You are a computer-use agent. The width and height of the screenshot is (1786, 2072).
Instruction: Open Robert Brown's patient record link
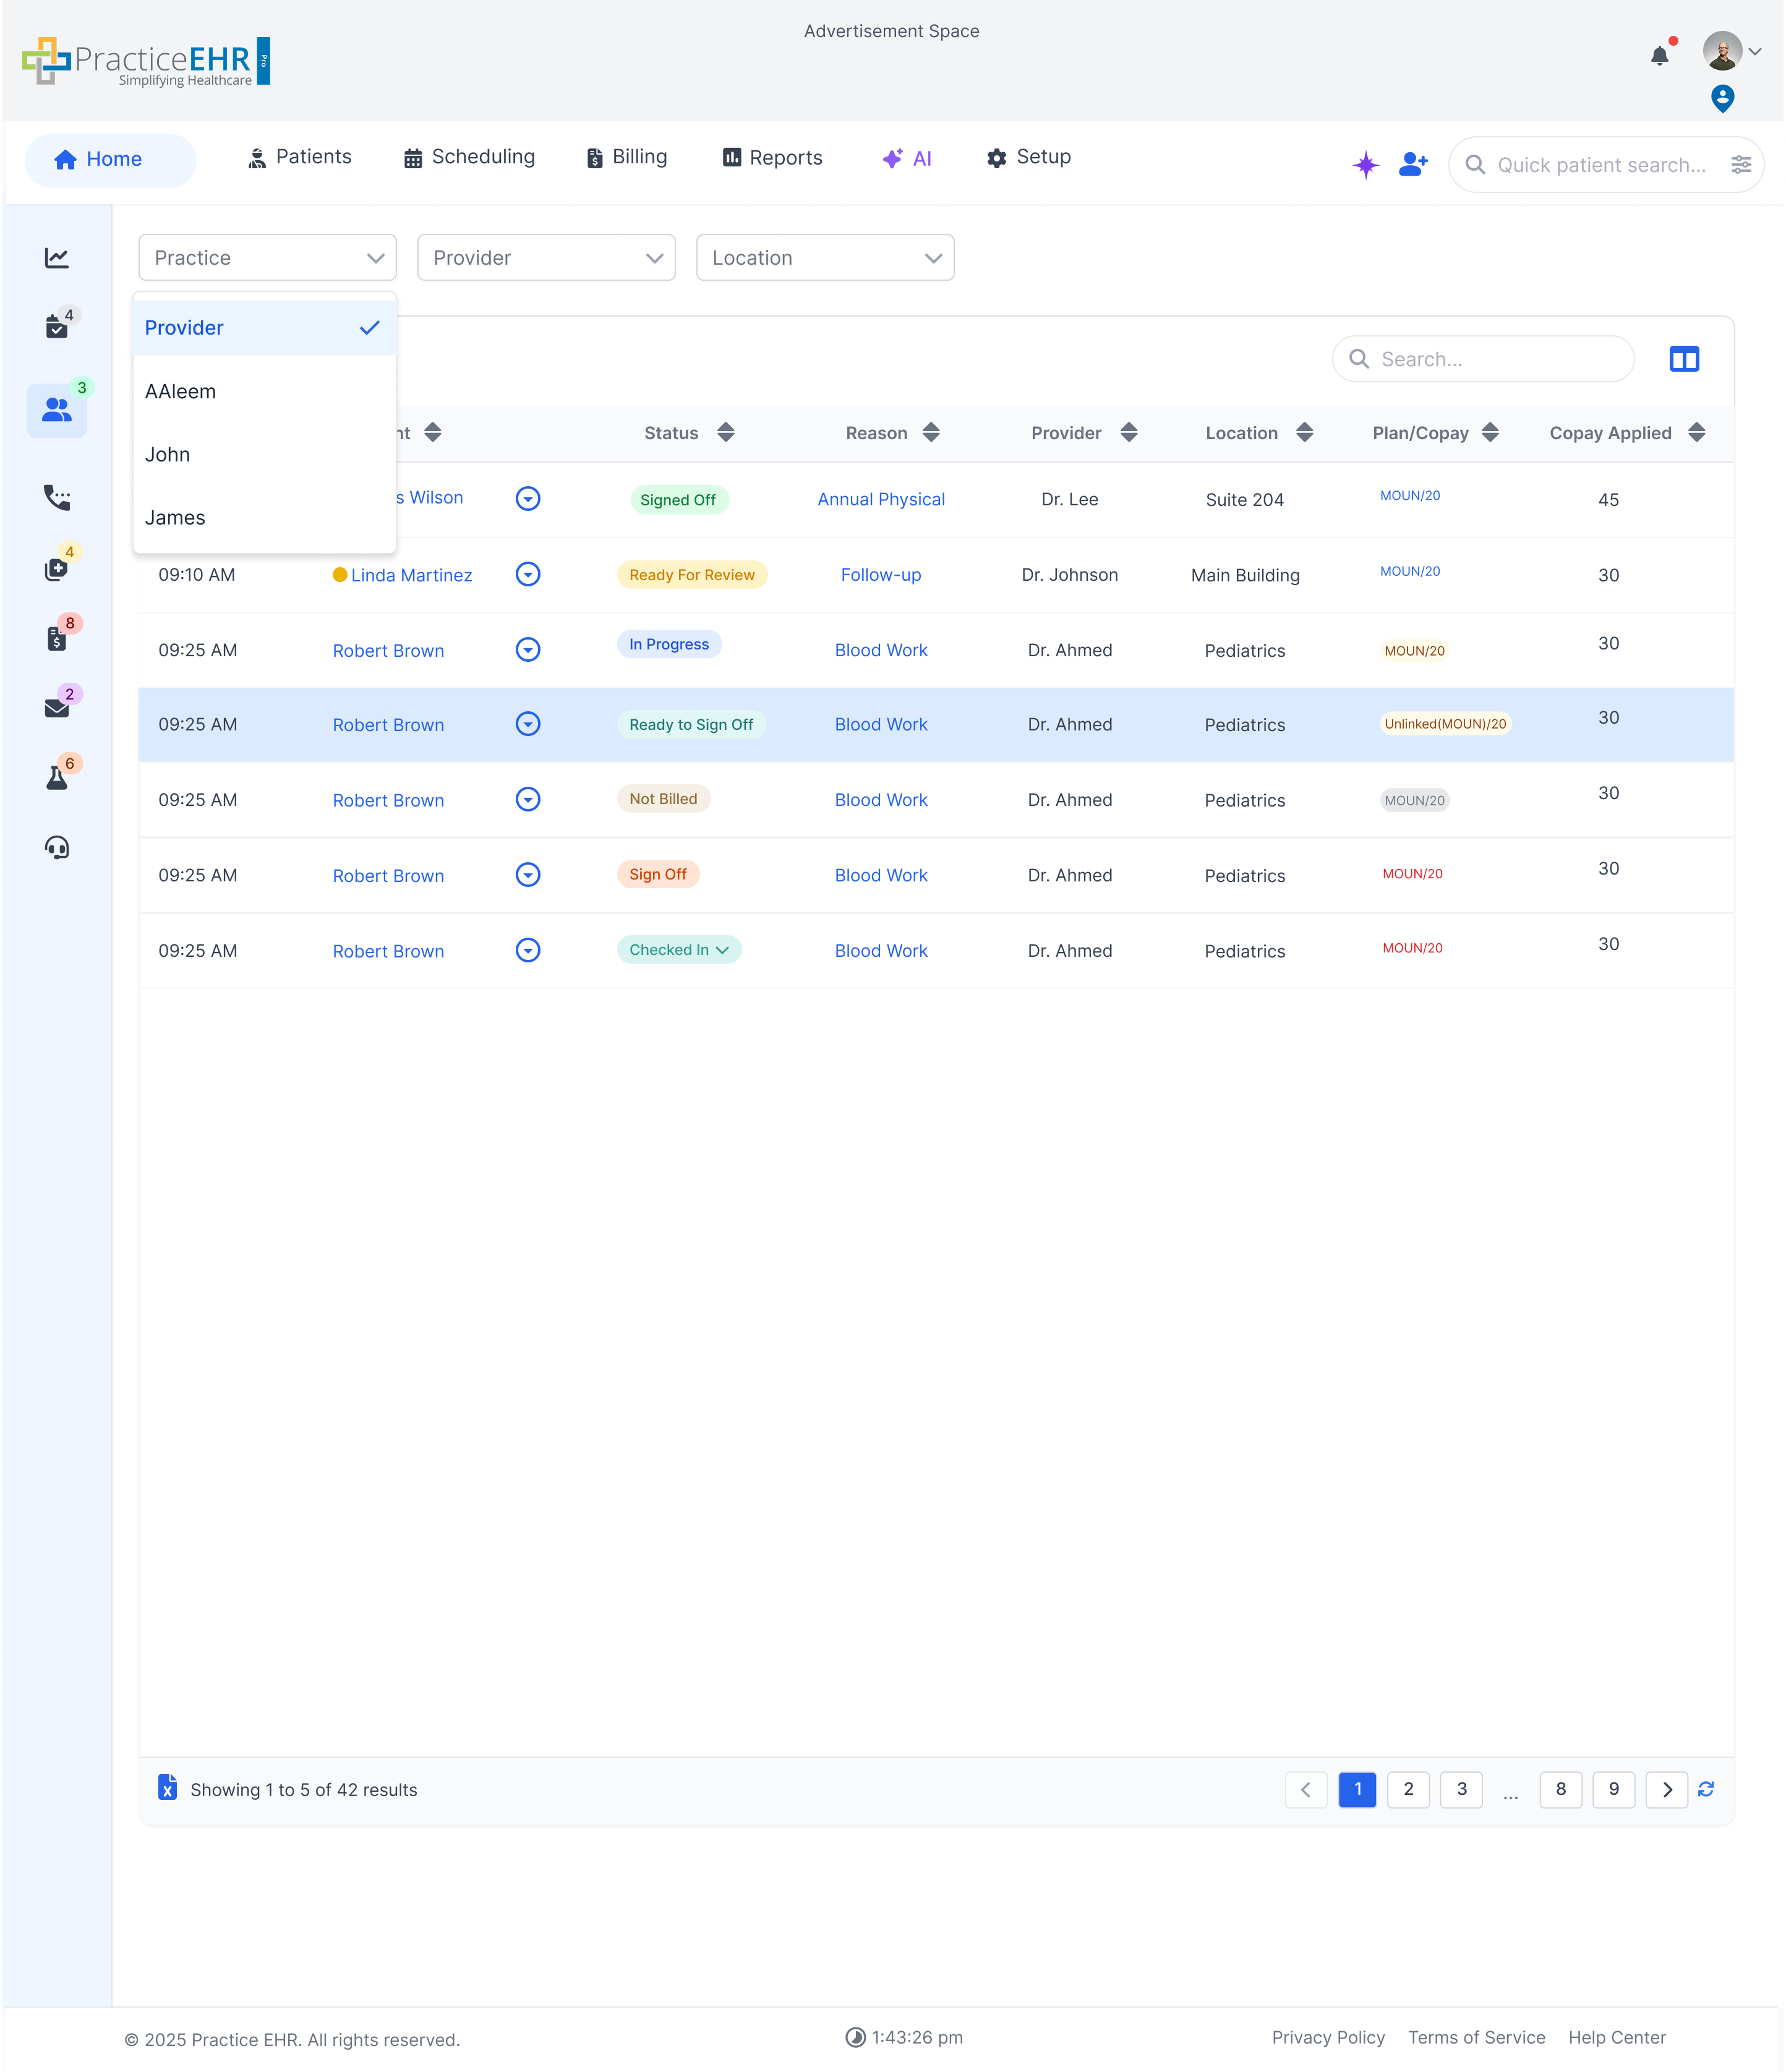pos(388,650)
